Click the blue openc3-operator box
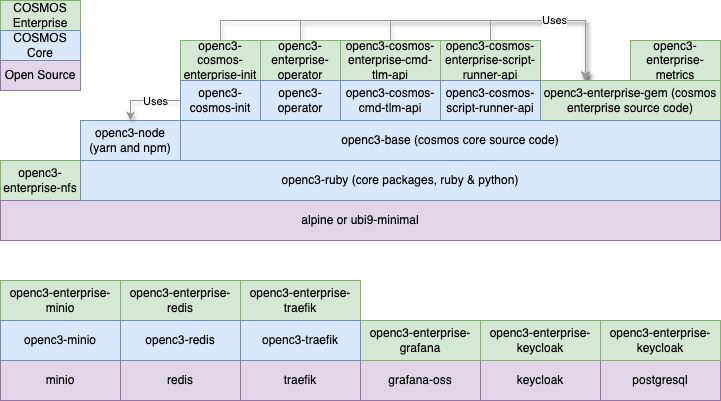The image size is (721, 401). 300,101
